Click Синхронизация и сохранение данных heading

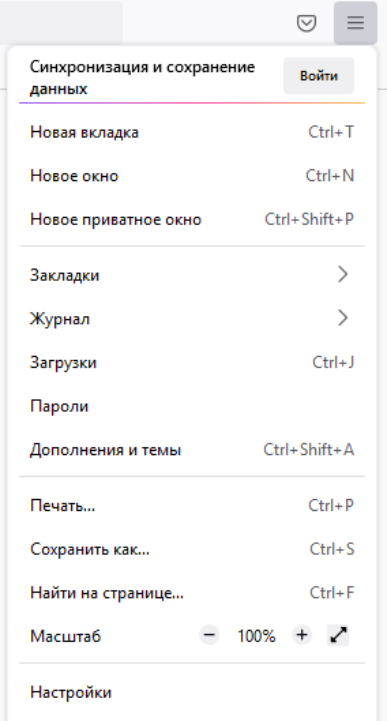click(142, 78)
